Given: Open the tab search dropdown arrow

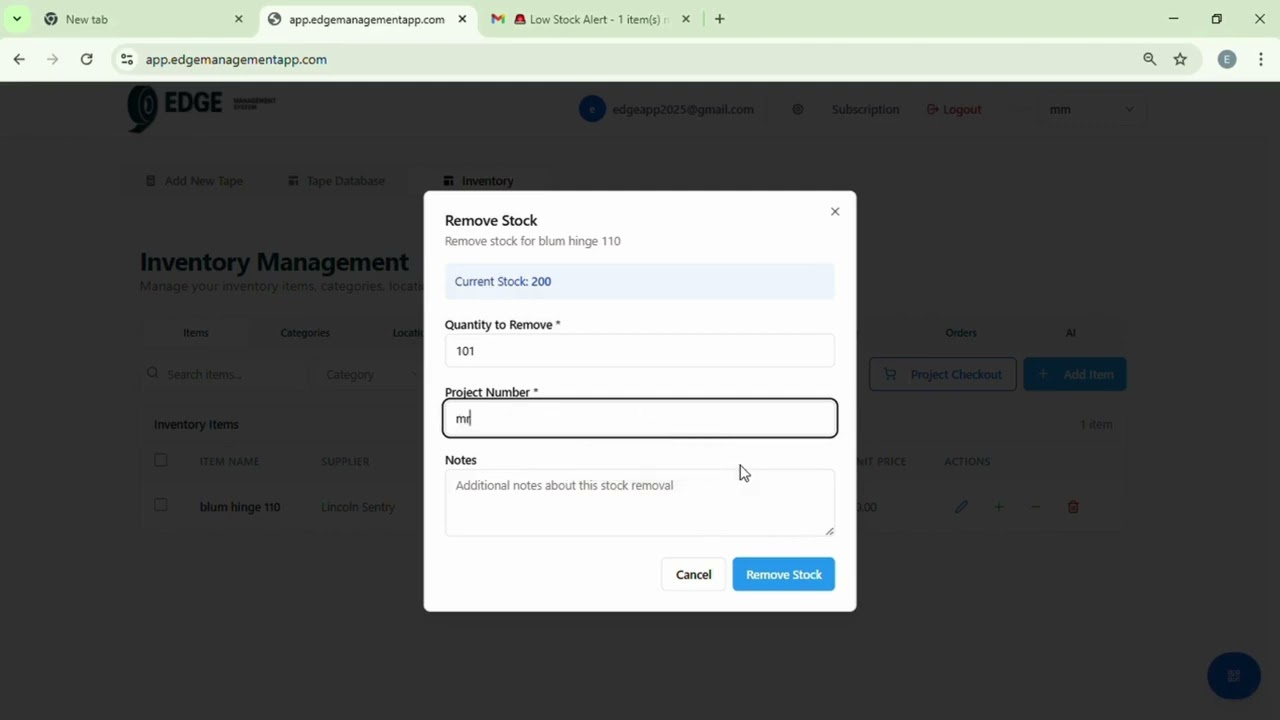Looking at the screenshot, I should click(x=17, y=19).
